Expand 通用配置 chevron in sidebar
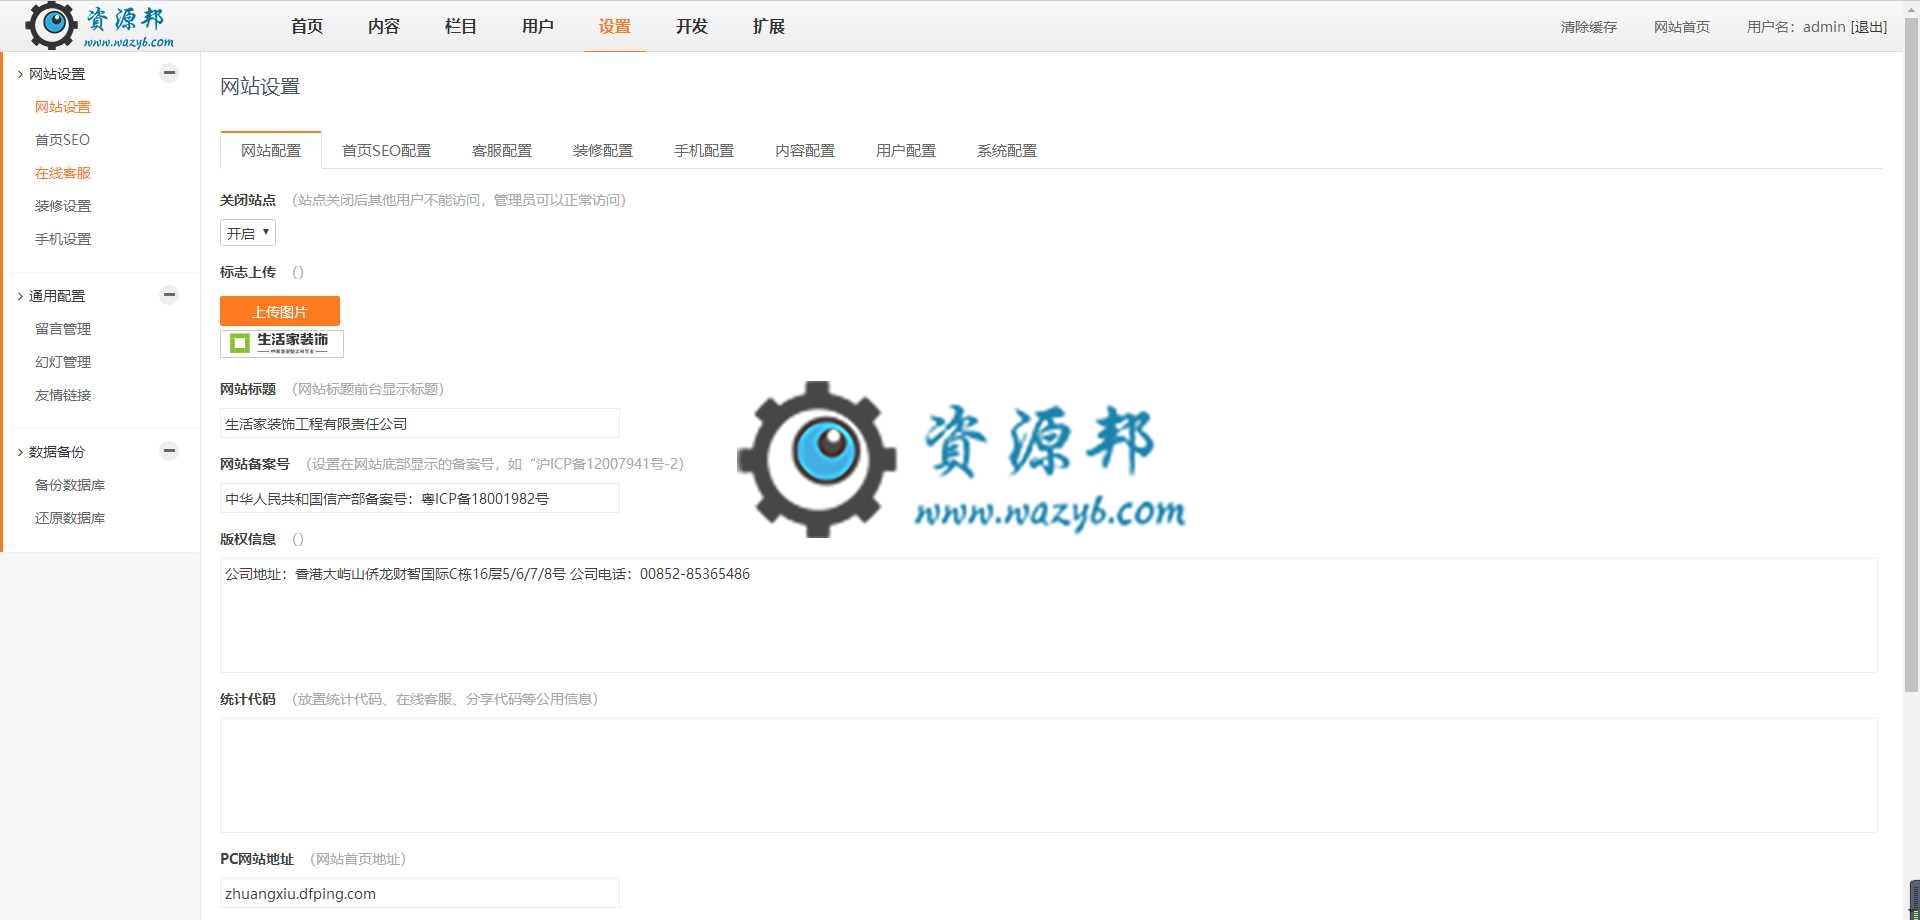 click(20, 296)
